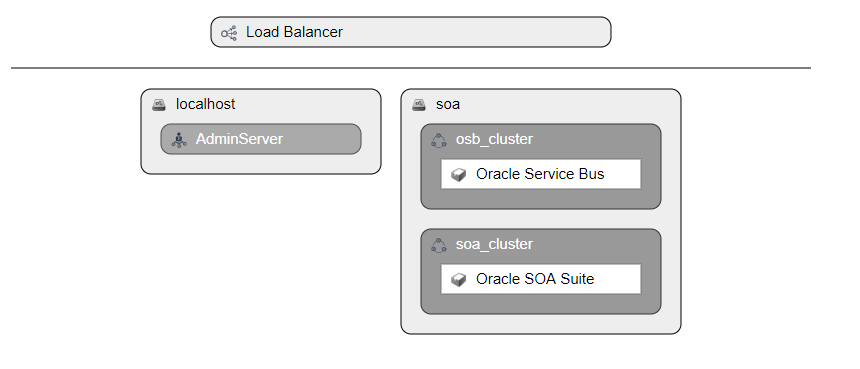
Task: Click the Load Balancer network icon
Action: [229, 33]
